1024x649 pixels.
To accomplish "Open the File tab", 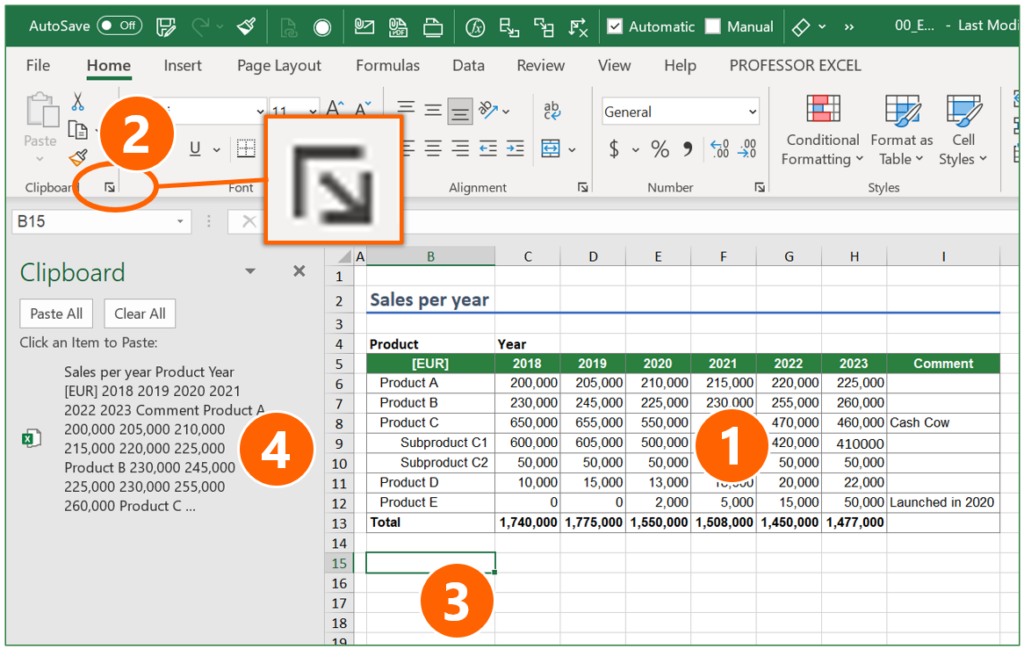I will tap(38, 65).
